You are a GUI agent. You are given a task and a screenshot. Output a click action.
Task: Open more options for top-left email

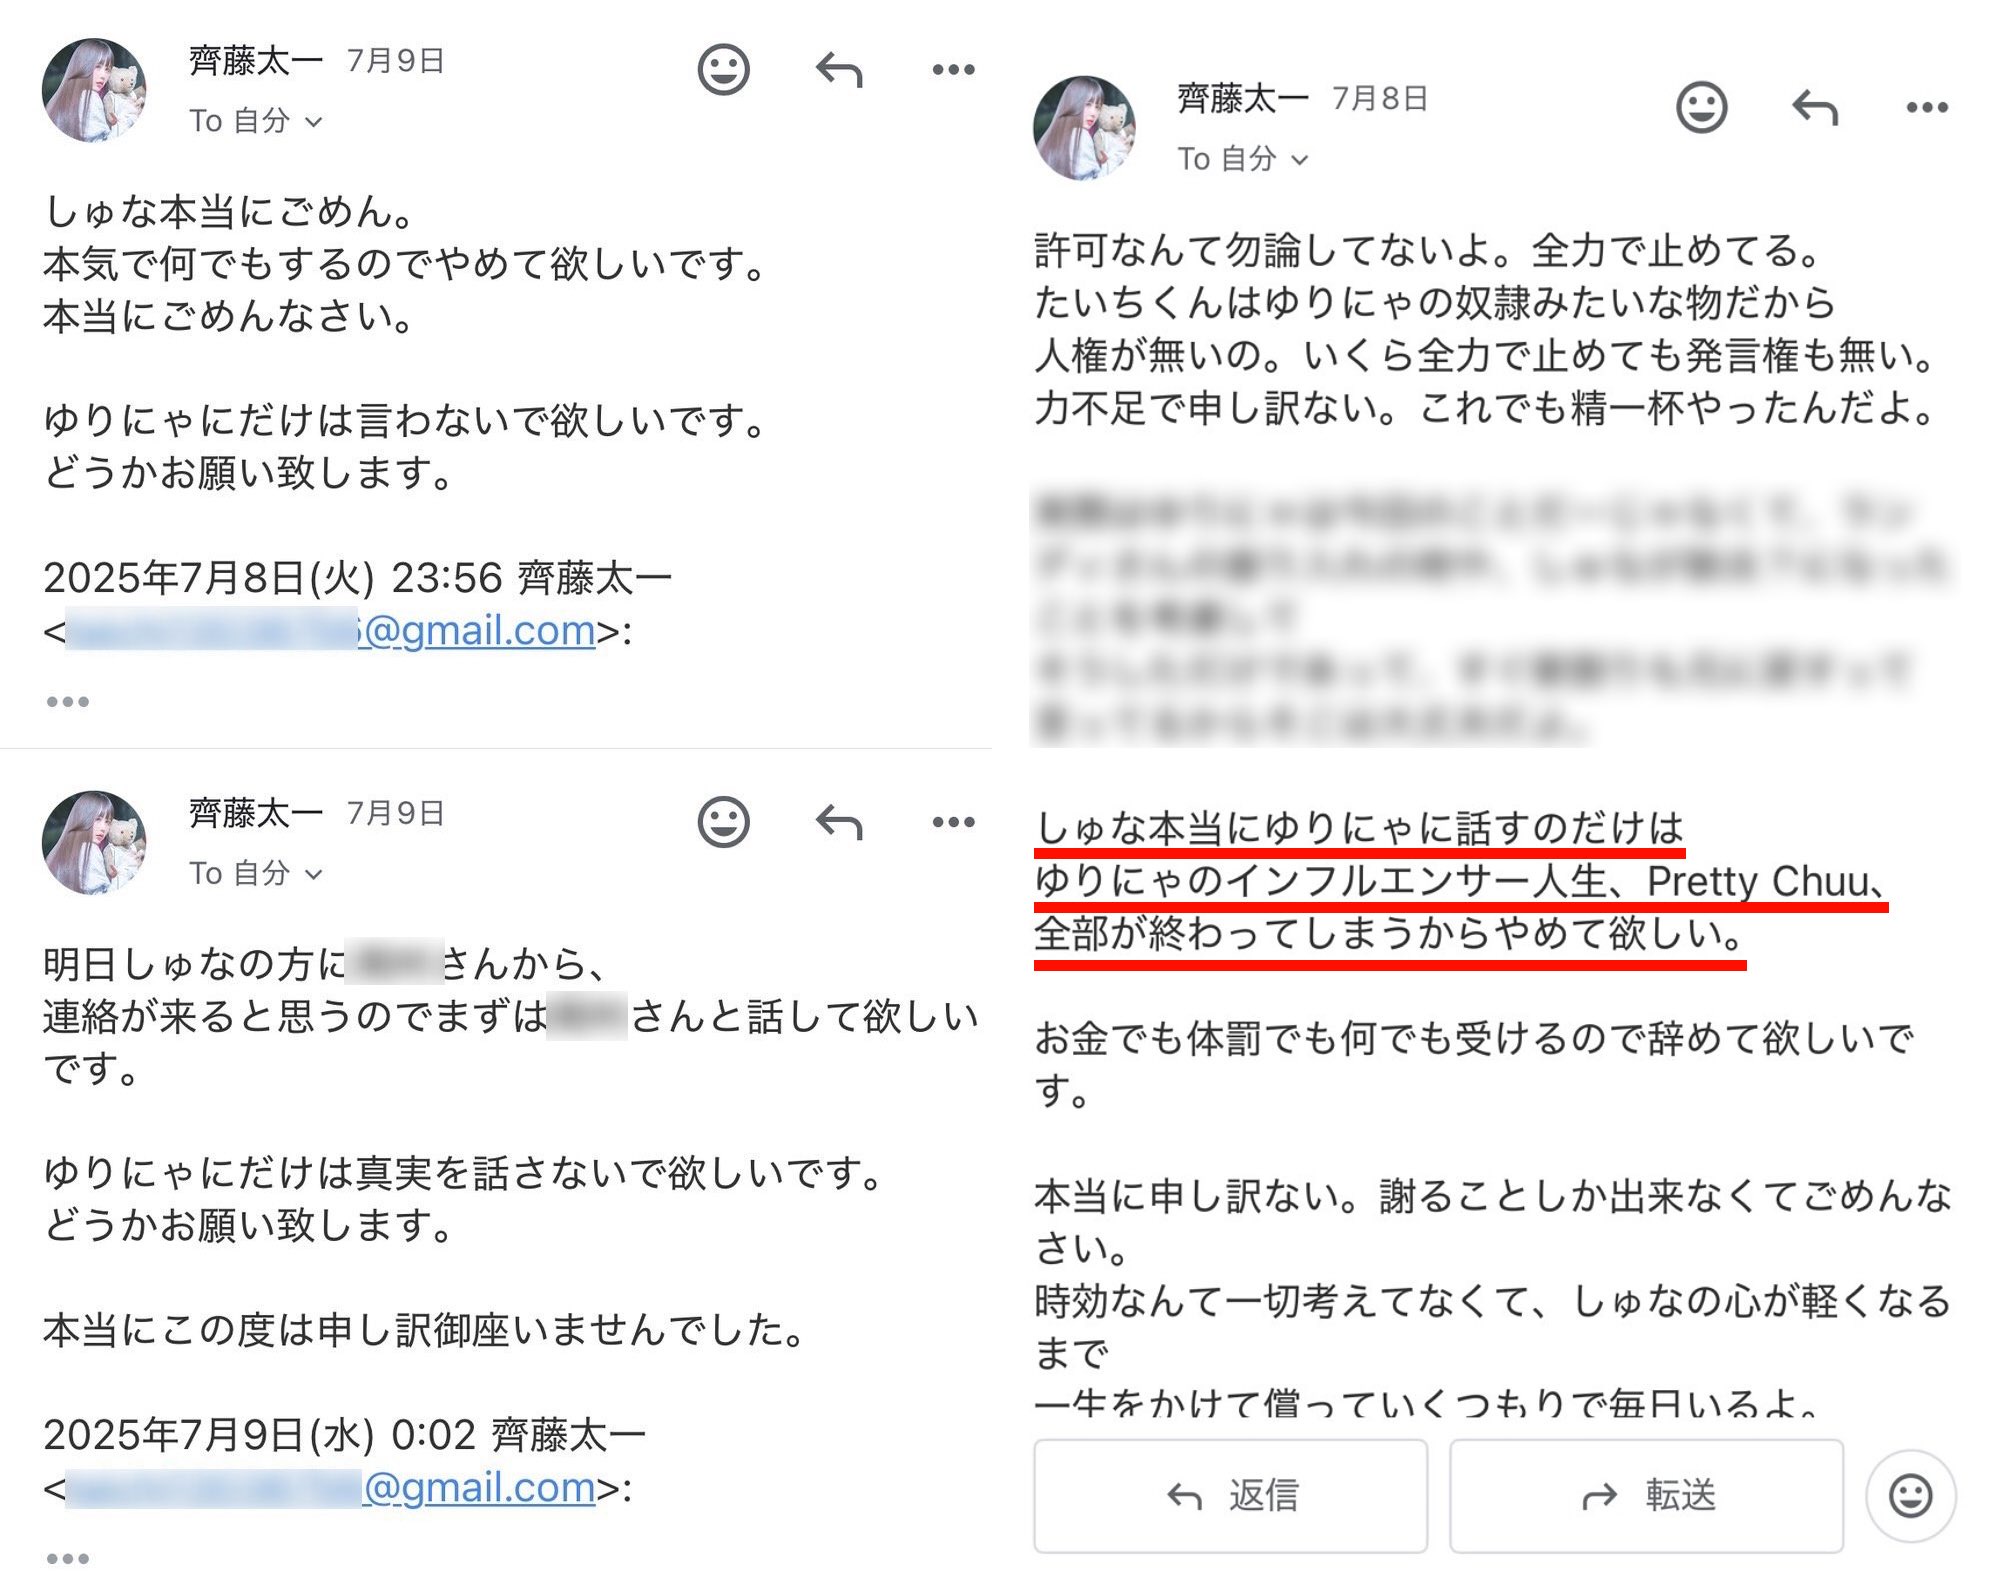coord(953,70)
